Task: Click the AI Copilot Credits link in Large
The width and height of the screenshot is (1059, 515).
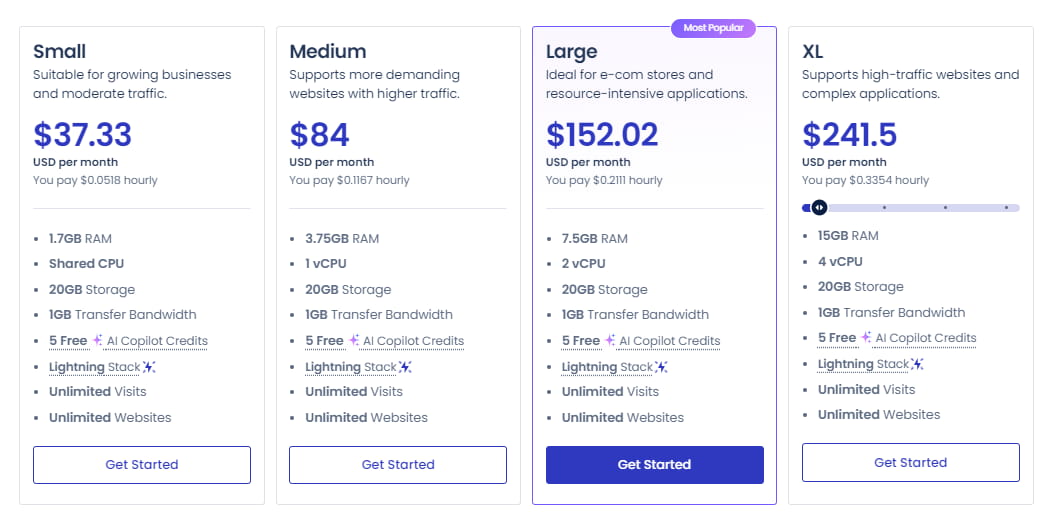Action: (669, 341)
